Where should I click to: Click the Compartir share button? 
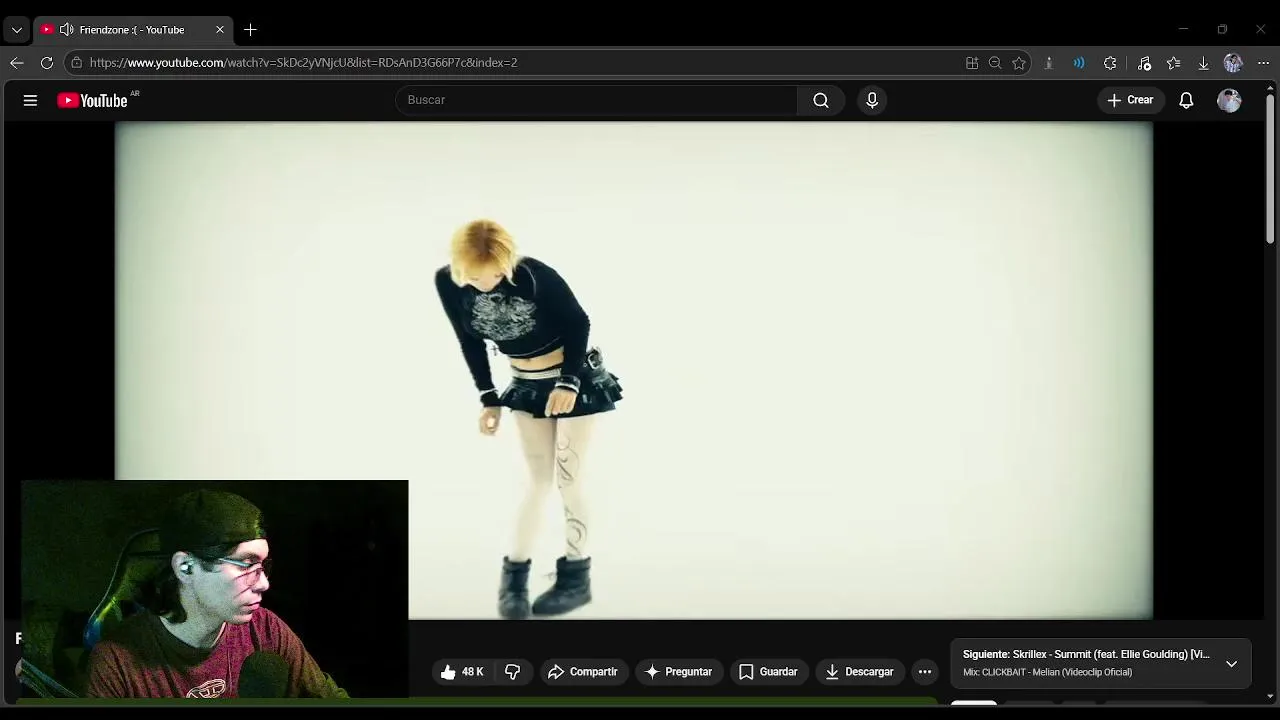pos(583,672)
